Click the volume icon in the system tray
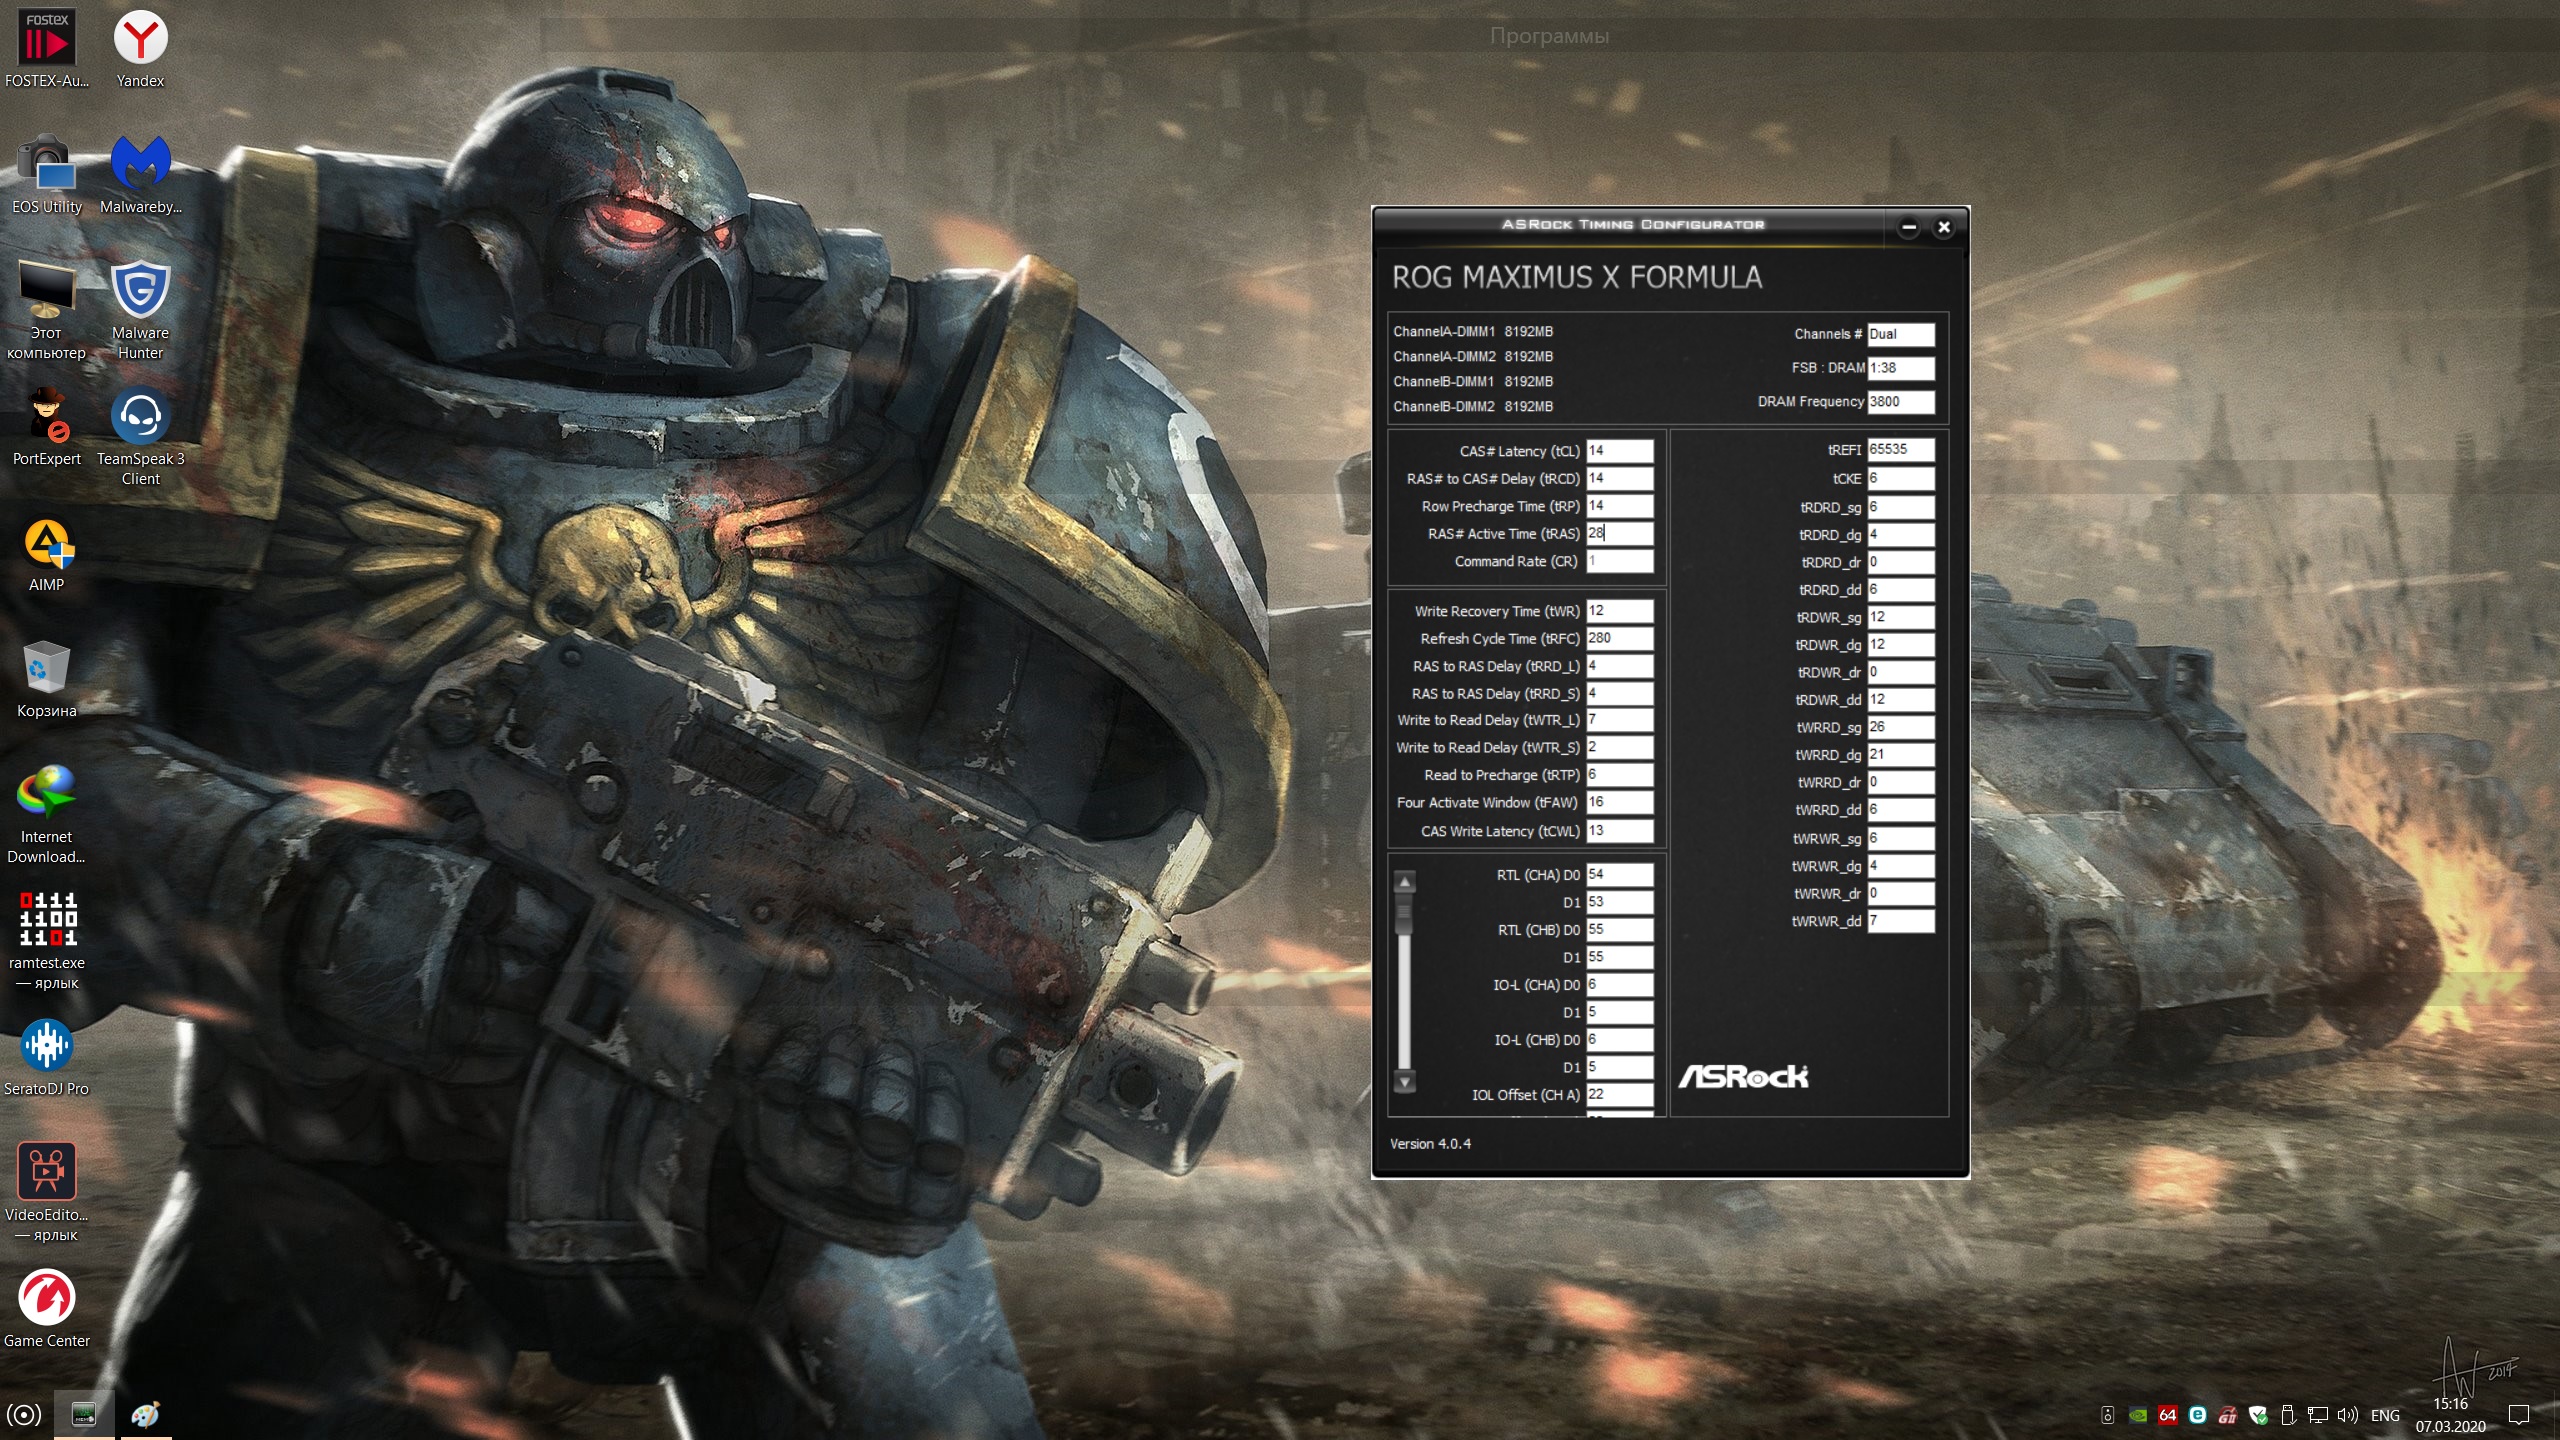 click(x=2347, y=1415)
